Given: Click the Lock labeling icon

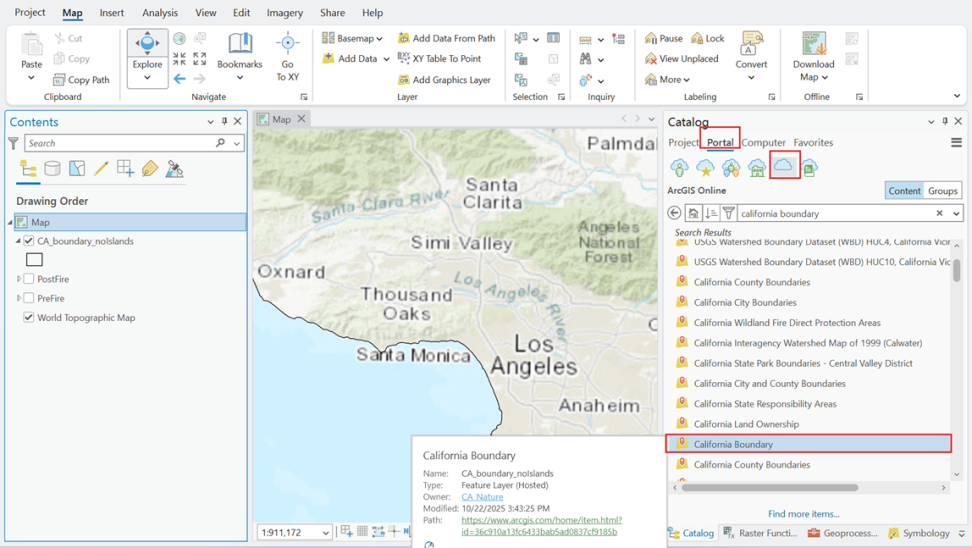Looking at the screenshot, I should click(697, 38).
